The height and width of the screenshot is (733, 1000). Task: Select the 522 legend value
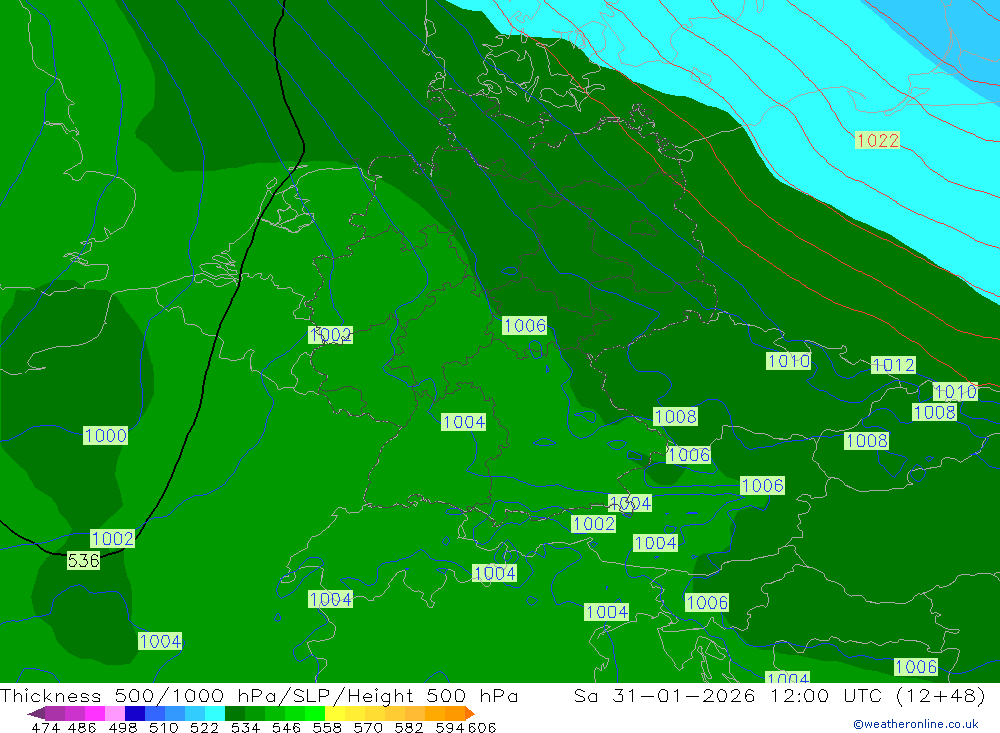[204, 728]
